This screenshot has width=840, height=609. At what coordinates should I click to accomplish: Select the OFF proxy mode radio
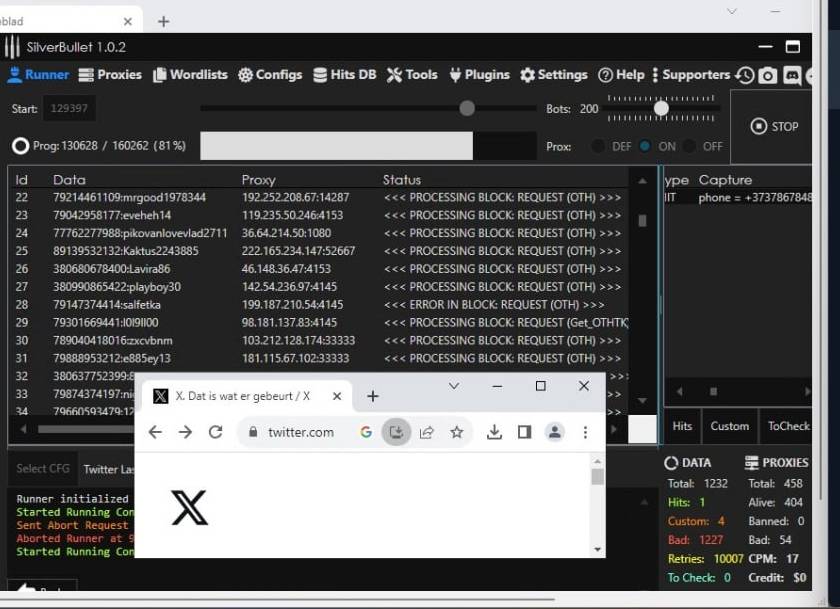689,146
